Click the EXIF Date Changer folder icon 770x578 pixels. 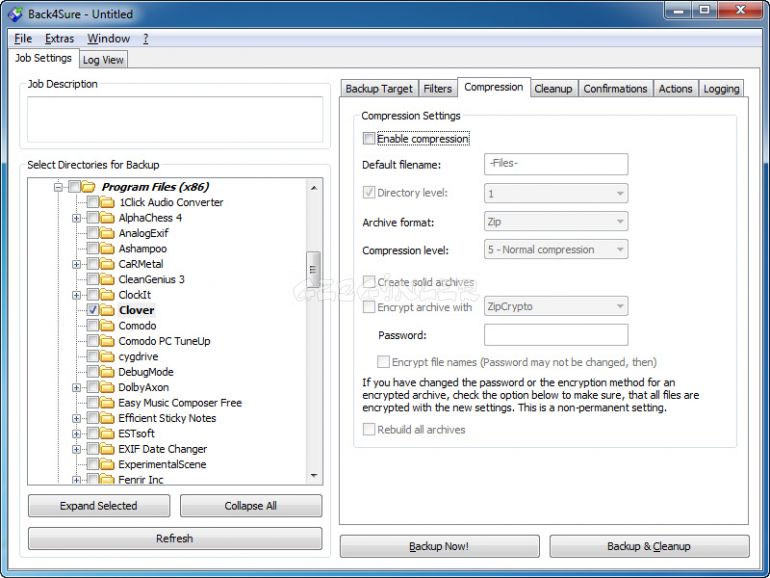108,449
